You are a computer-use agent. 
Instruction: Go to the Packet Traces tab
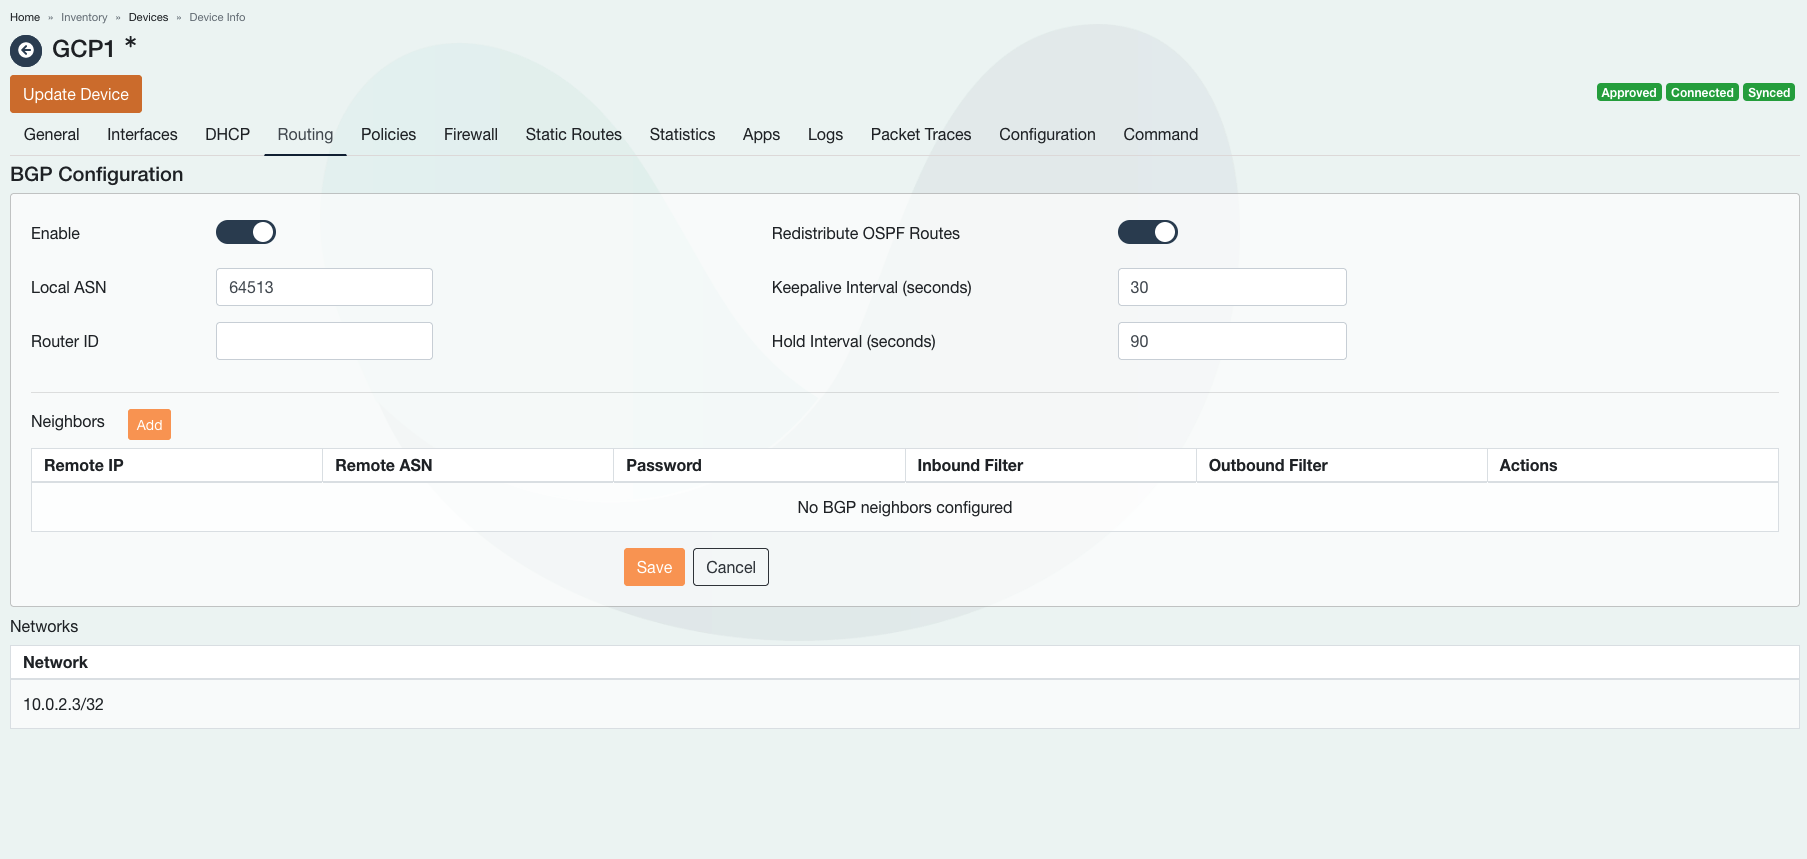[920, 134]
